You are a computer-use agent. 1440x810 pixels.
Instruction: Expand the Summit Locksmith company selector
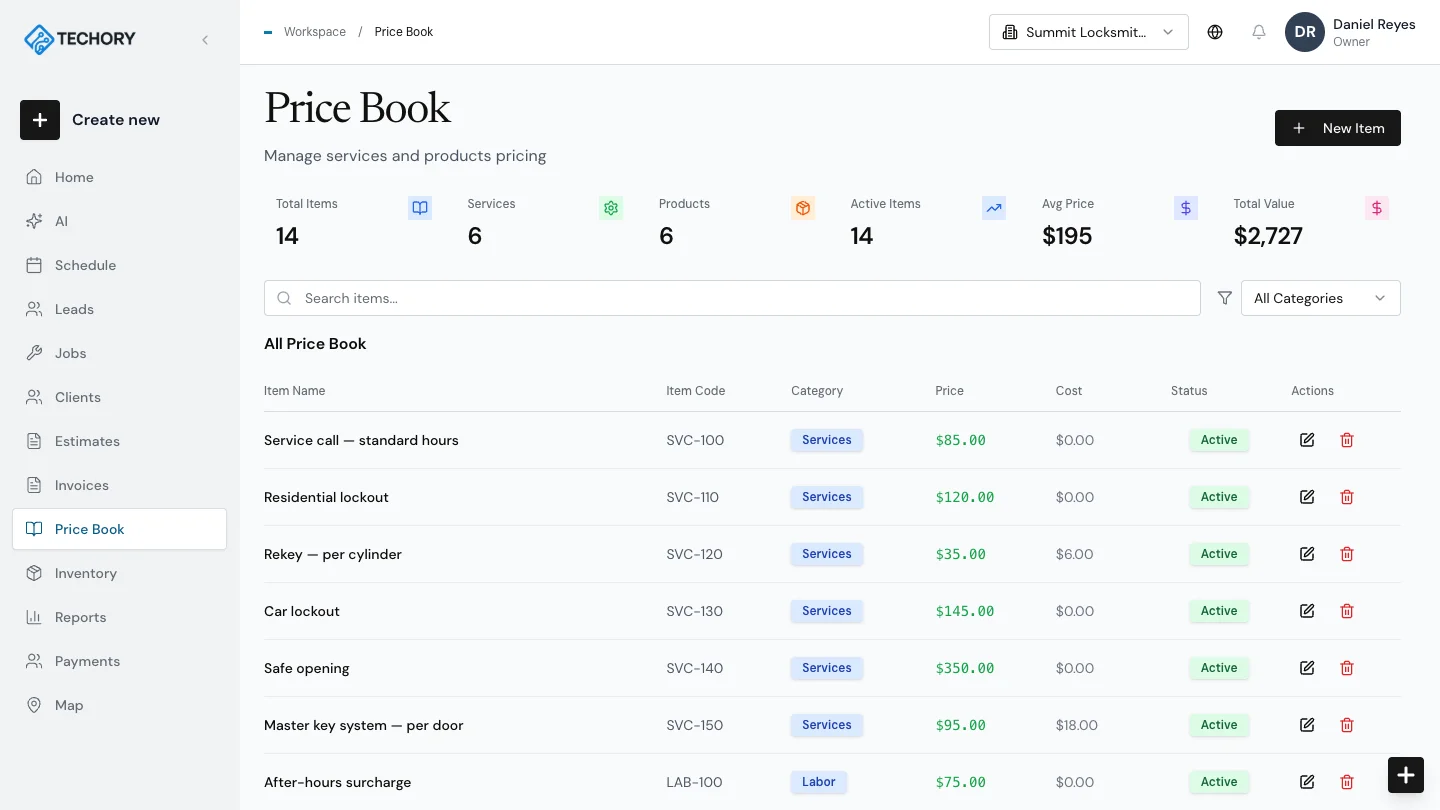pyautogui.click(x=1088, y=32)
